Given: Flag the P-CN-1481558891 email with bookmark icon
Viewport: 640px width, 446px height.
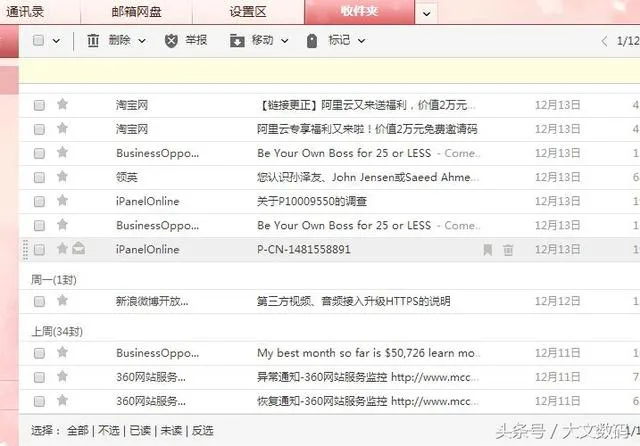Looking at the screenshot, I should [487, 250].
